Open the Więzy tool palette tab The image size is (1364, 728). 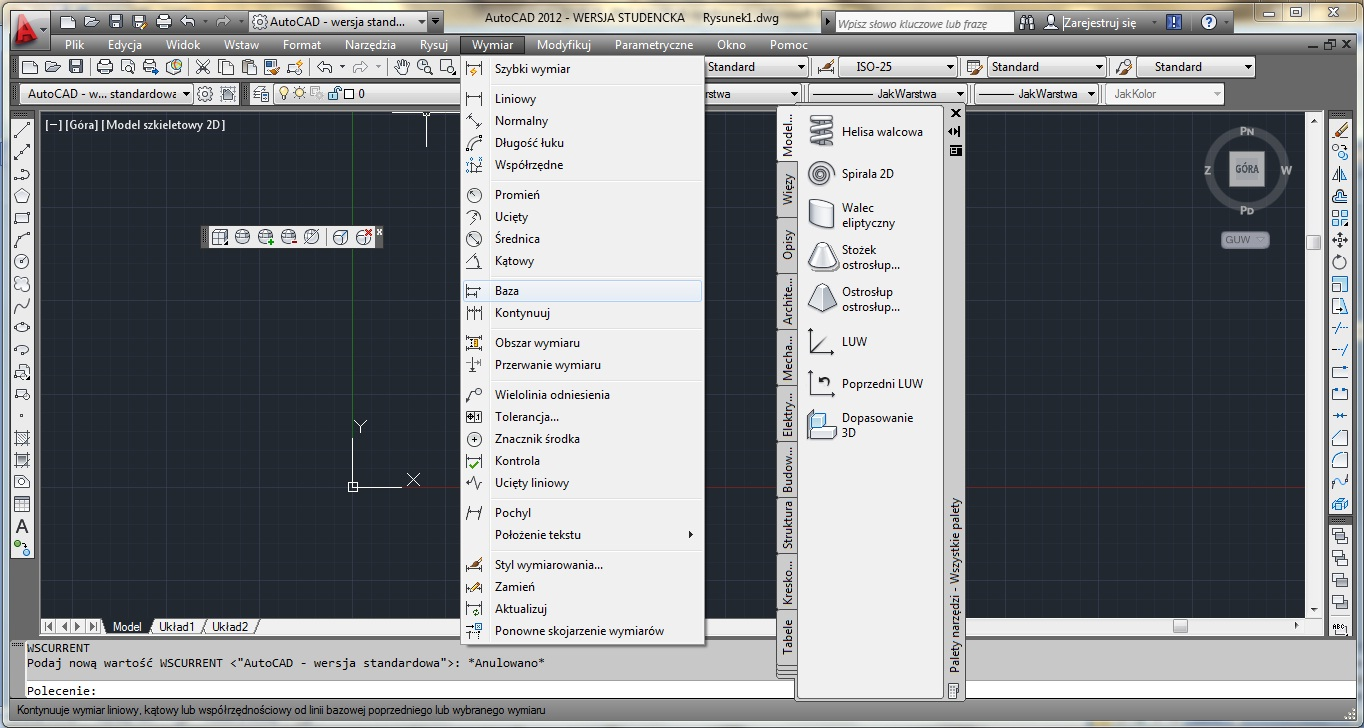(787, 189)
